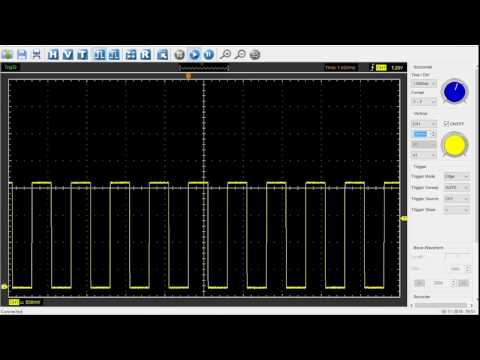Viewport: 480px width, 360px height.
Task: Click the horizontal scrollbar under the side panel
Action: [441, 305]
